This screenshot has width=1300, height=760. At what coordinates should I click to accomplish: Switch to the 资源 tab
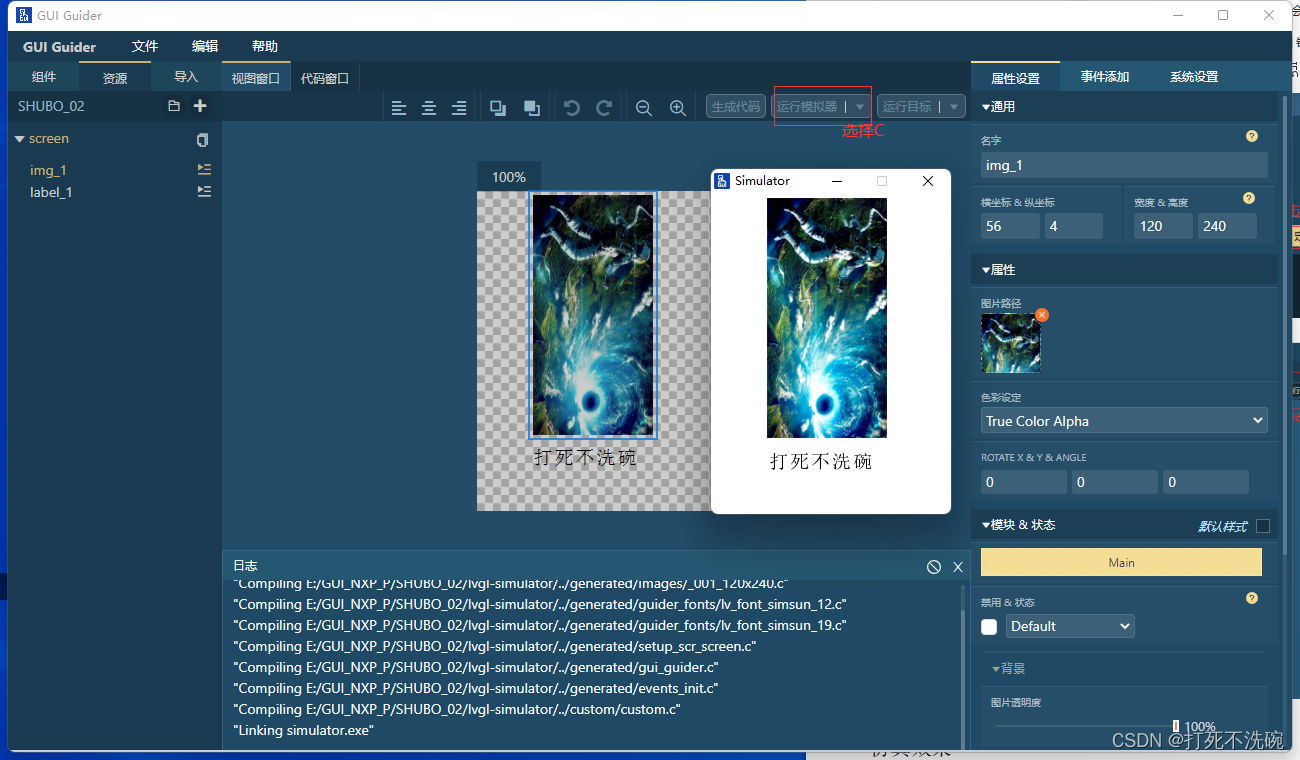pyautogui.click(x=115, y=77)
